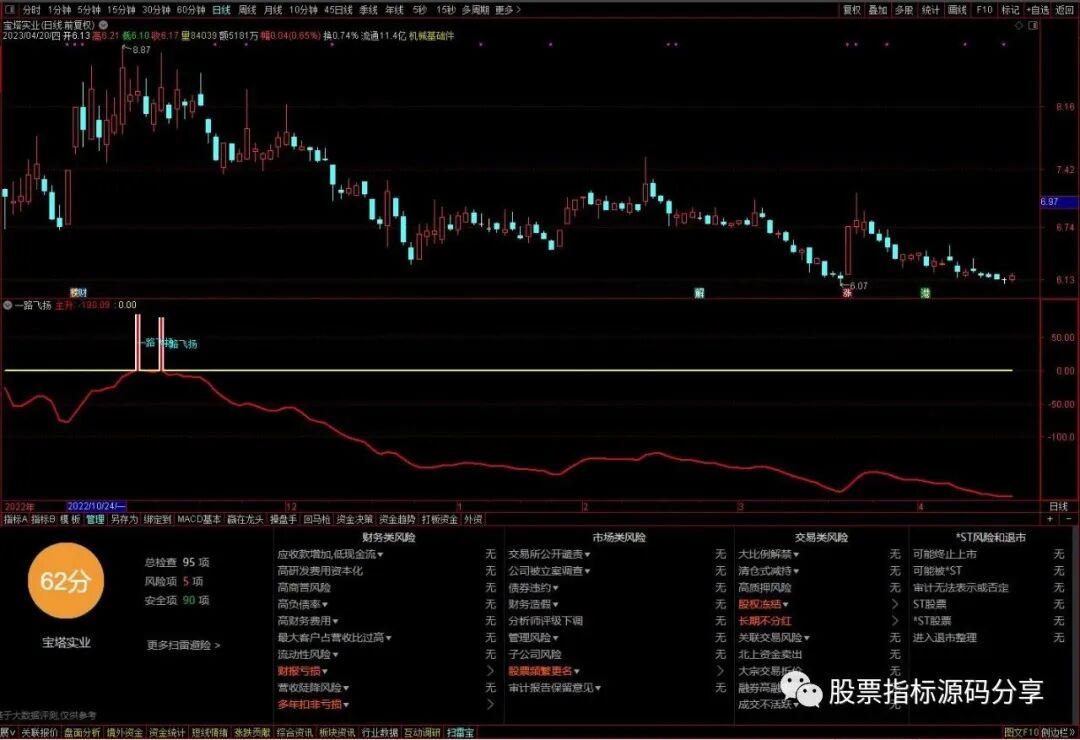Open the arrow on 长期不分红 row
This screenshot has height=740, width=1080.
[x=895, y=621]
